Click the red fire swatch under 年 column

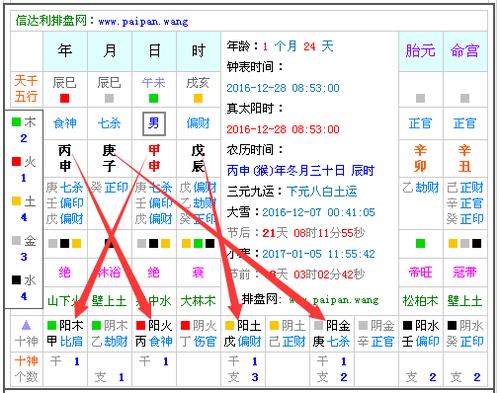click(65, 98)
